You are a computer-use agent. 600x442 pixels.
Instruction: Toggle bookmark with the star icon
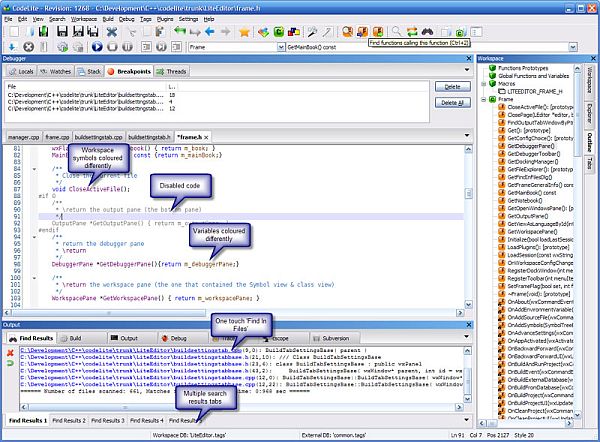coord(244,32)
